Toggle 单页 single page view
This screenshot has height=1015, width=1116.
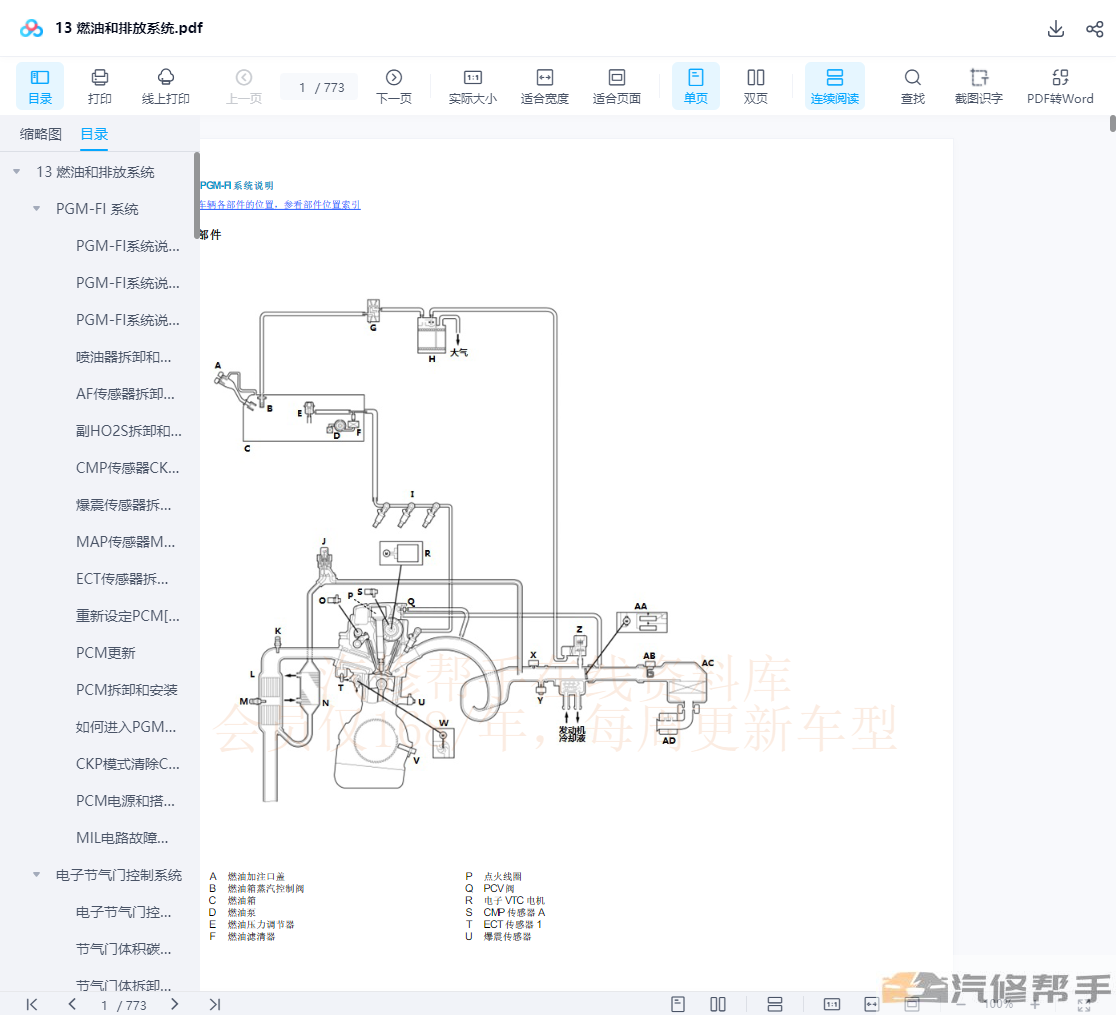click(695, 86)
